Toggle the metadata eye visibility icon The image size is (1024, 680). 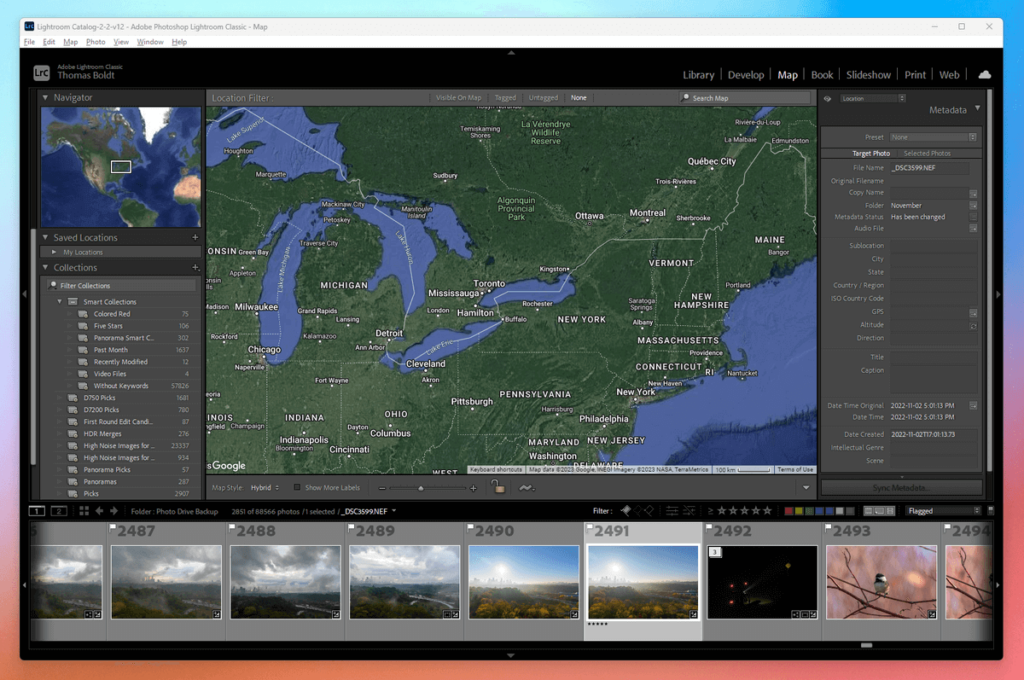[827, 99]
